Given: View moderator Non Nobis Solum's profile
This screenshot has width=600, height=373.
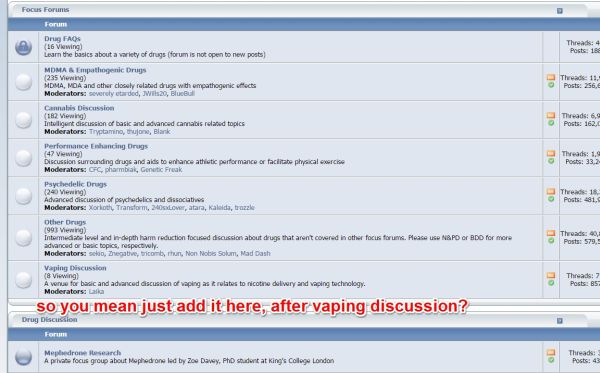Looking at the screenshot, I should click(211, 254).
